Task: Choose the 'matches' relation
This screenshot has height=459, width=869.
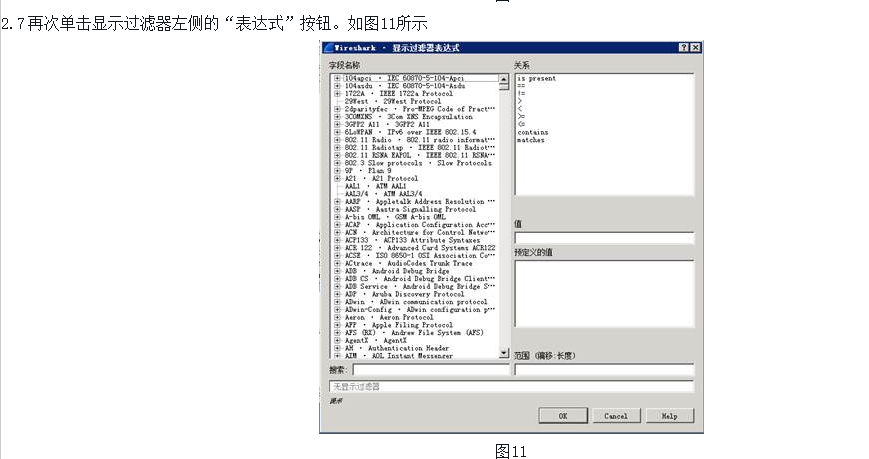Action: [530, 140]
